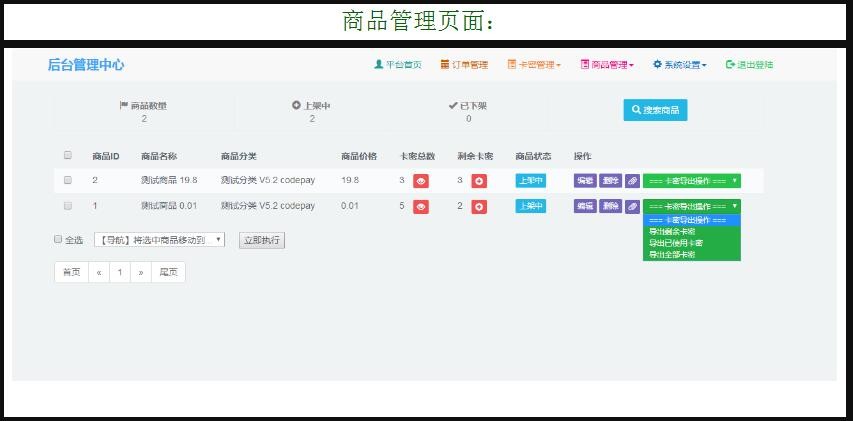Expand the 系统设置 navigation menu
Viewport: 853px width, 421px height.
[680, 65]
